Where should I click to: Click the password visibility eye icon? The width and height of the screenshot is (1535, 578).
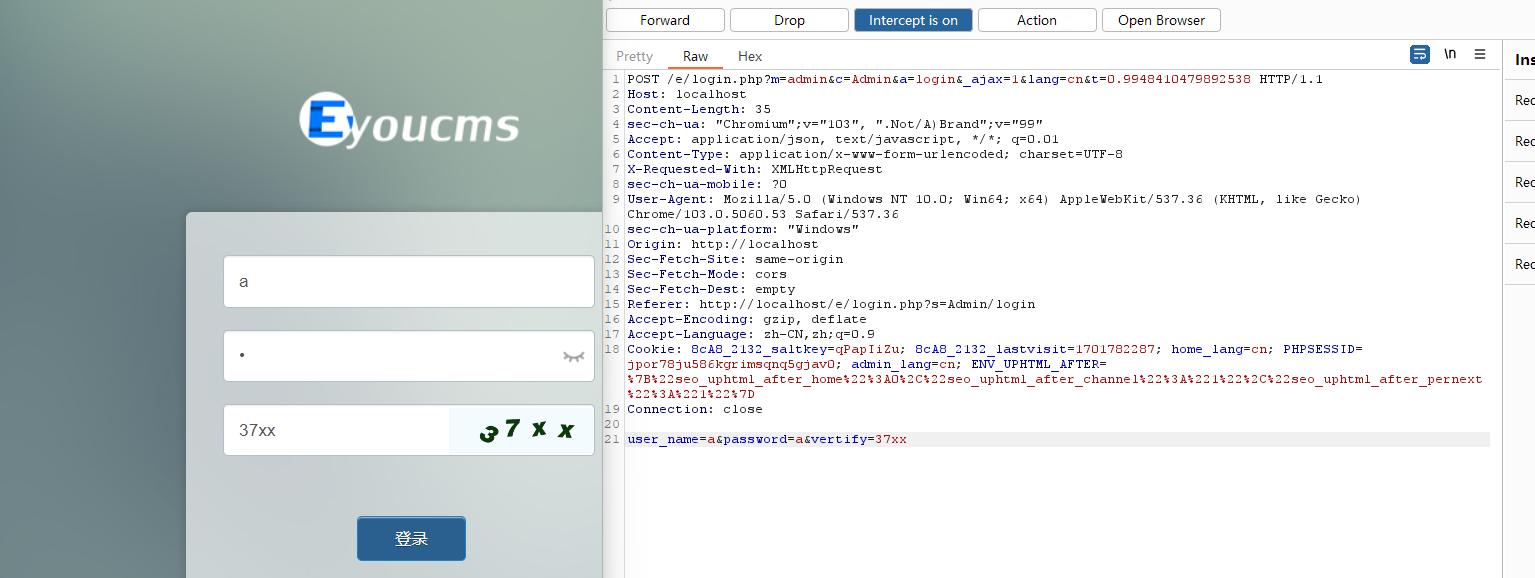coord(573,356)
